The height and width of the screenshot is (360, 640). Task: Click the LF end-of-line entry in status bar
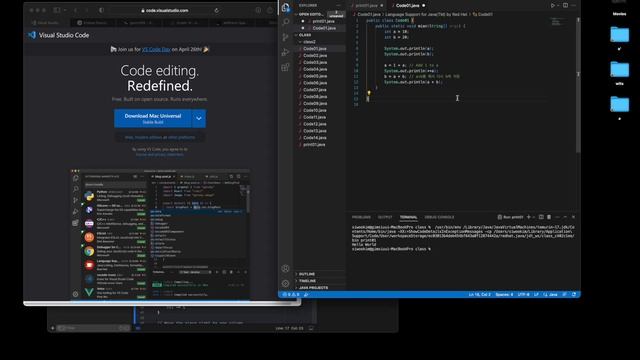coord(536,294)
